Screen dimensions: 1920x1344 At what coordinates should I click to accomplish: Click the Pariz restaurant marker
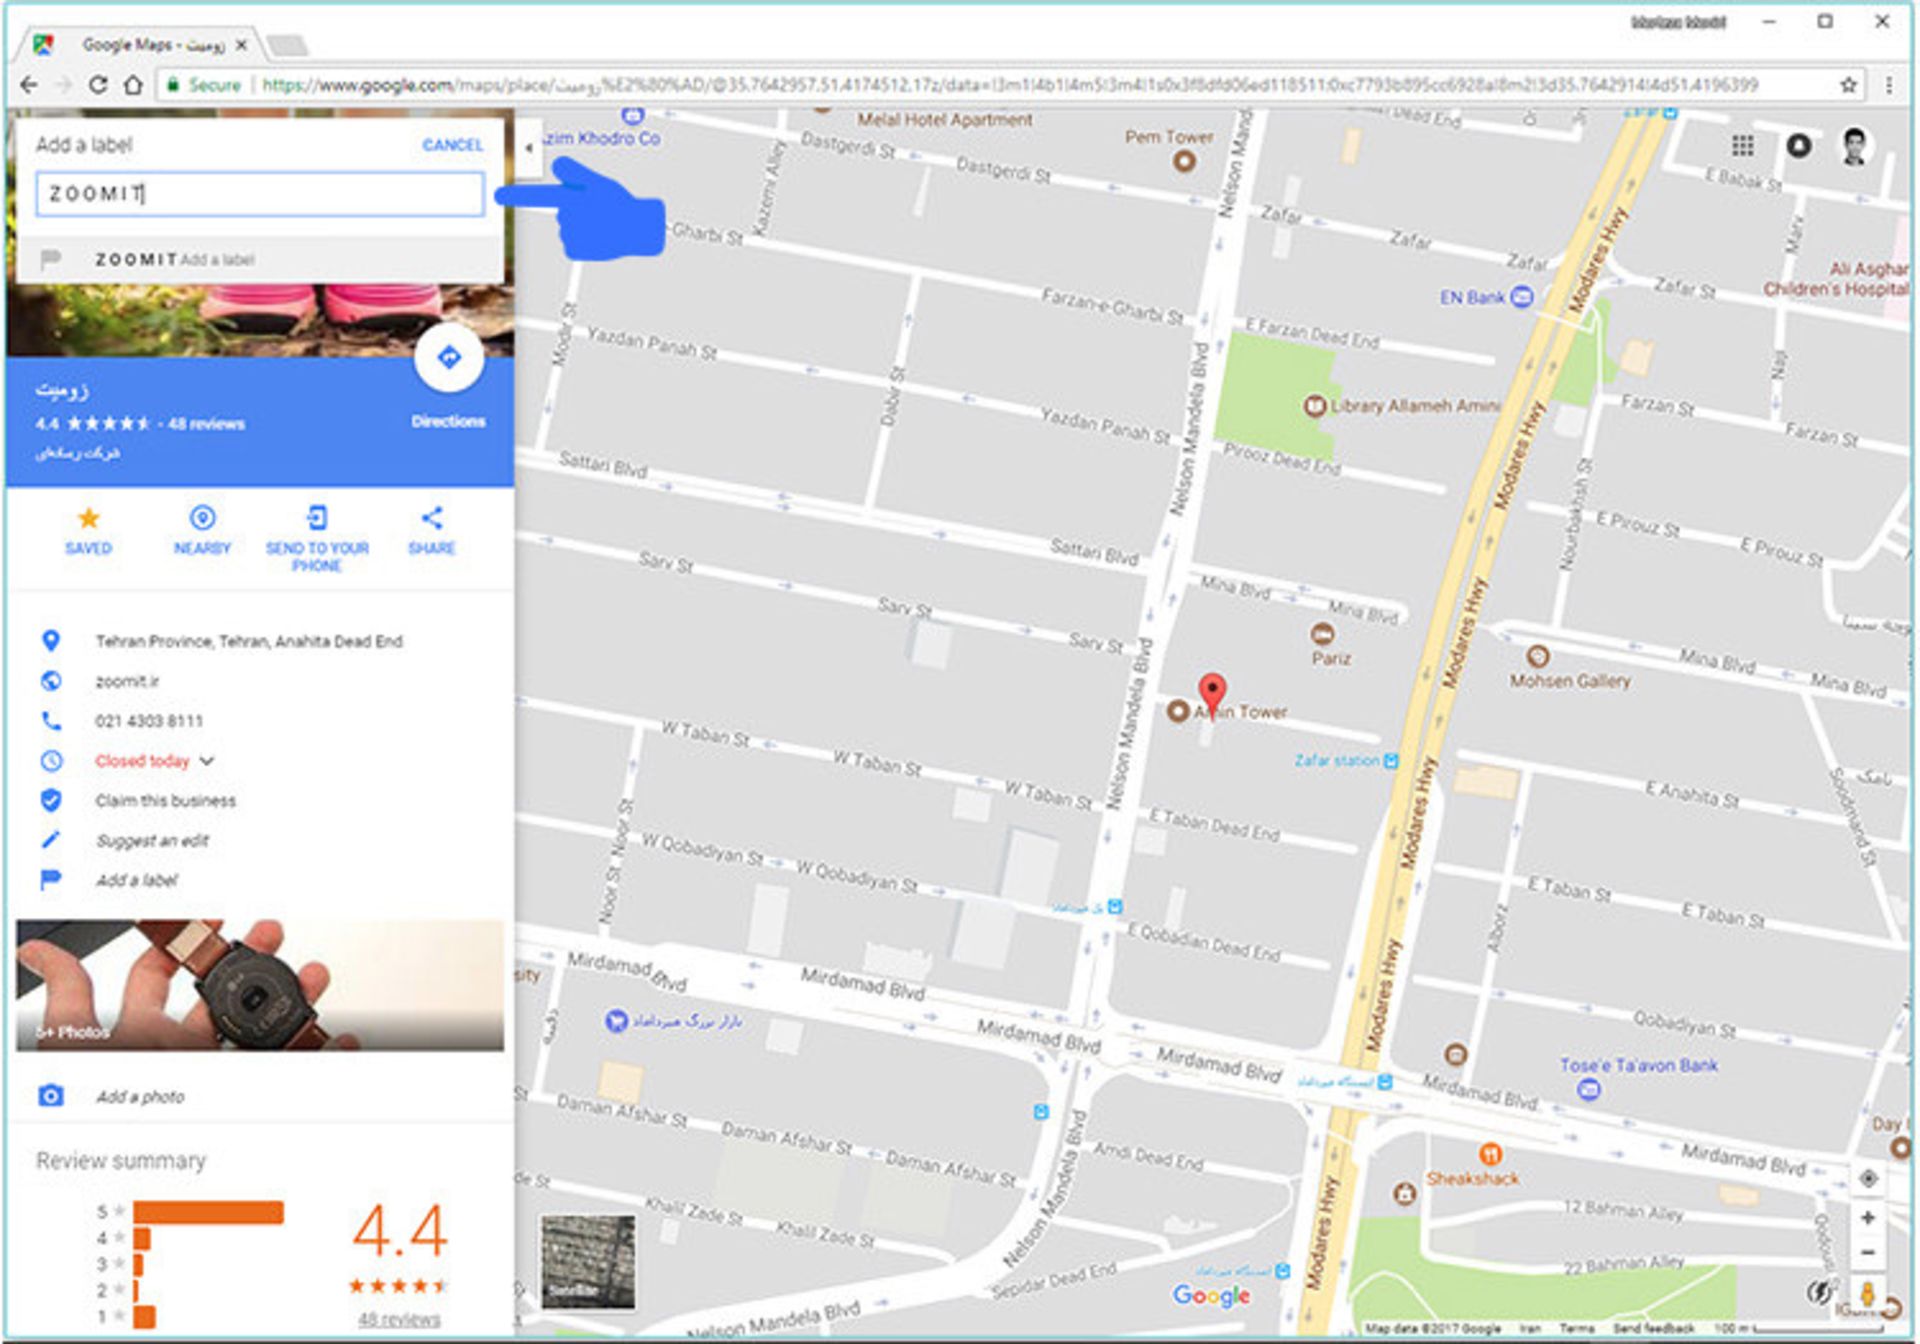[1322, 634]
